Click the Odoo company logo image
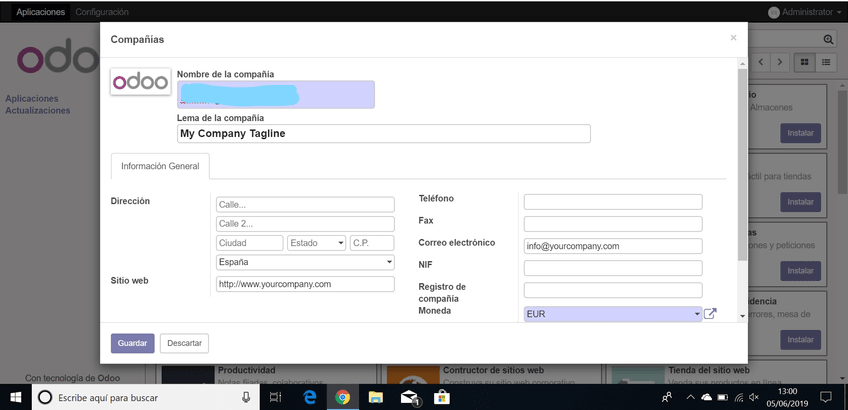 click(140, 82)
